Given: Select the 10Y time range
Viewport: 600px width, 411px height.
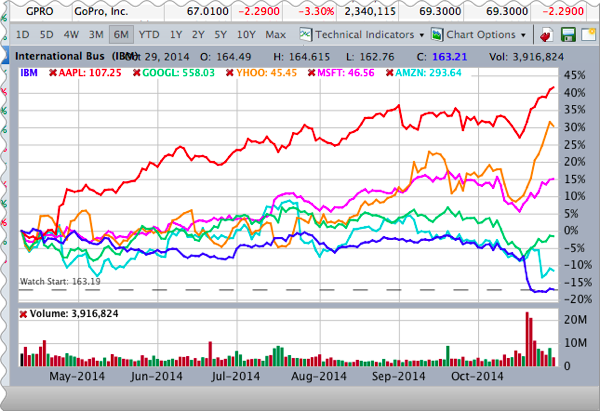Looking at the screenshot, I should (x=246, y=35).
